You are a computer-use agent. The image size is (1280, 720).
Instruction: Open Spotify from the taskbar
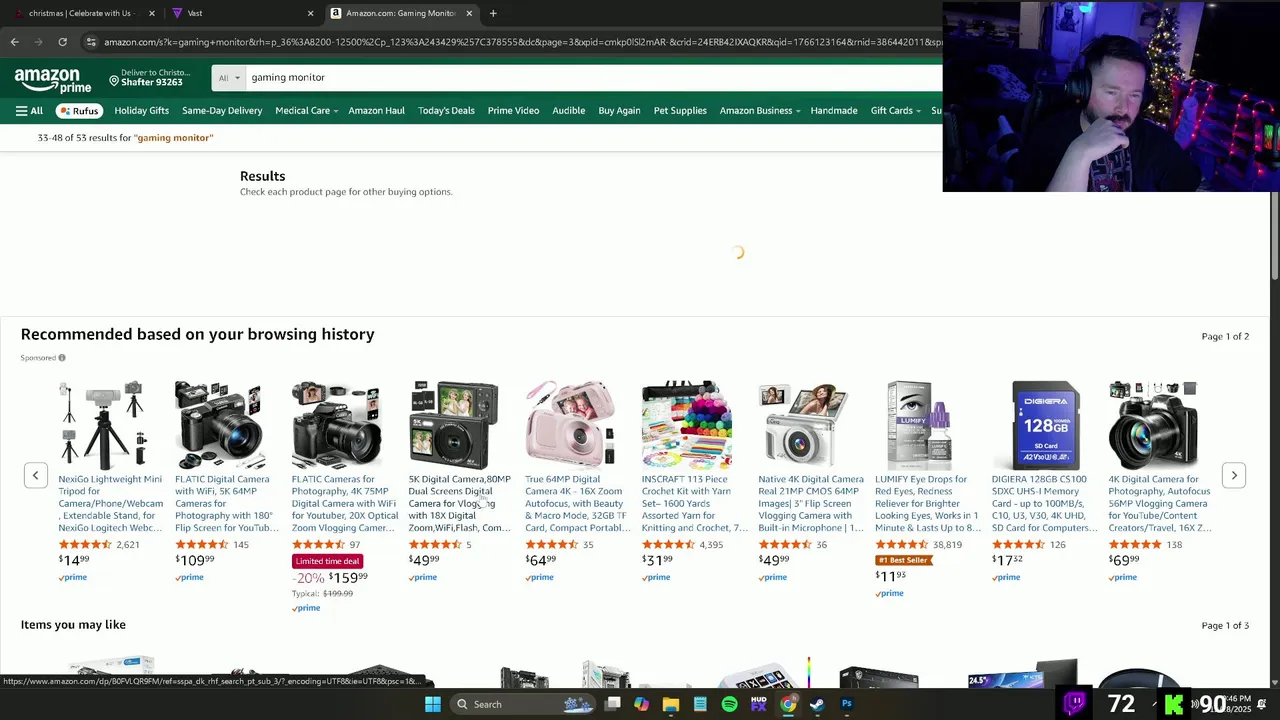click(x=729, y=704)
